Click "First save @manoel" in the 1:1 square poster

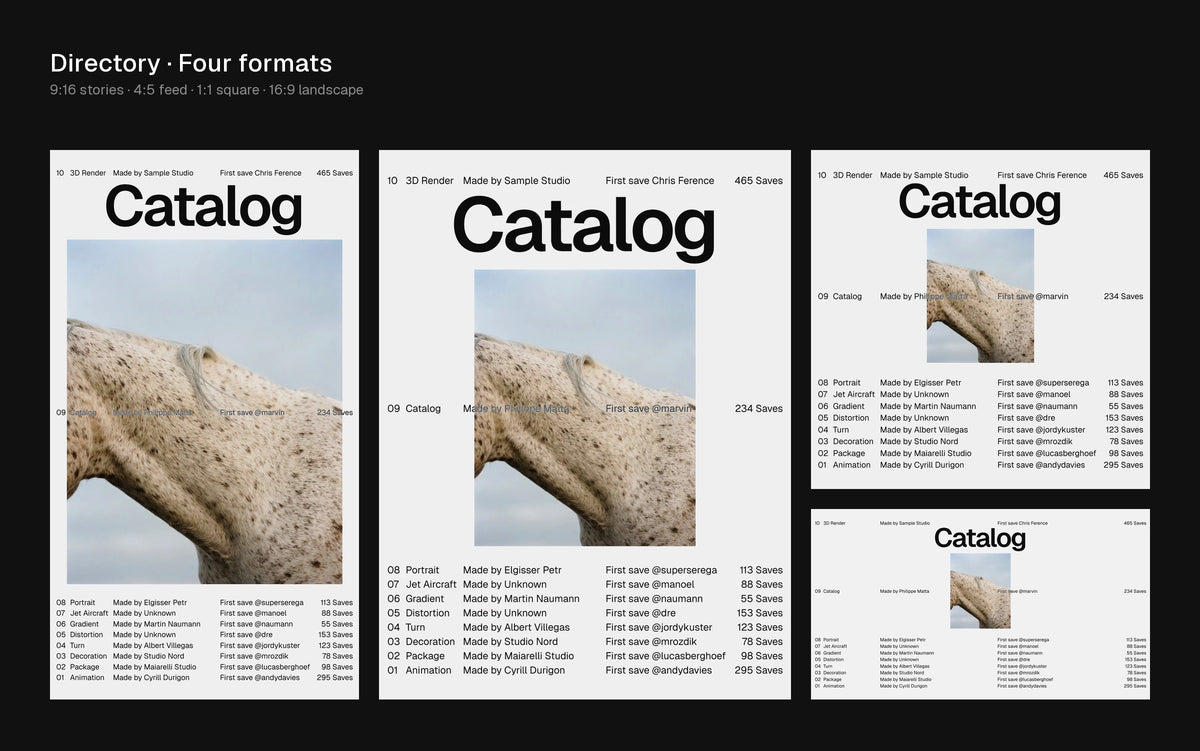pyautogui.click(x=1034, y=394)
